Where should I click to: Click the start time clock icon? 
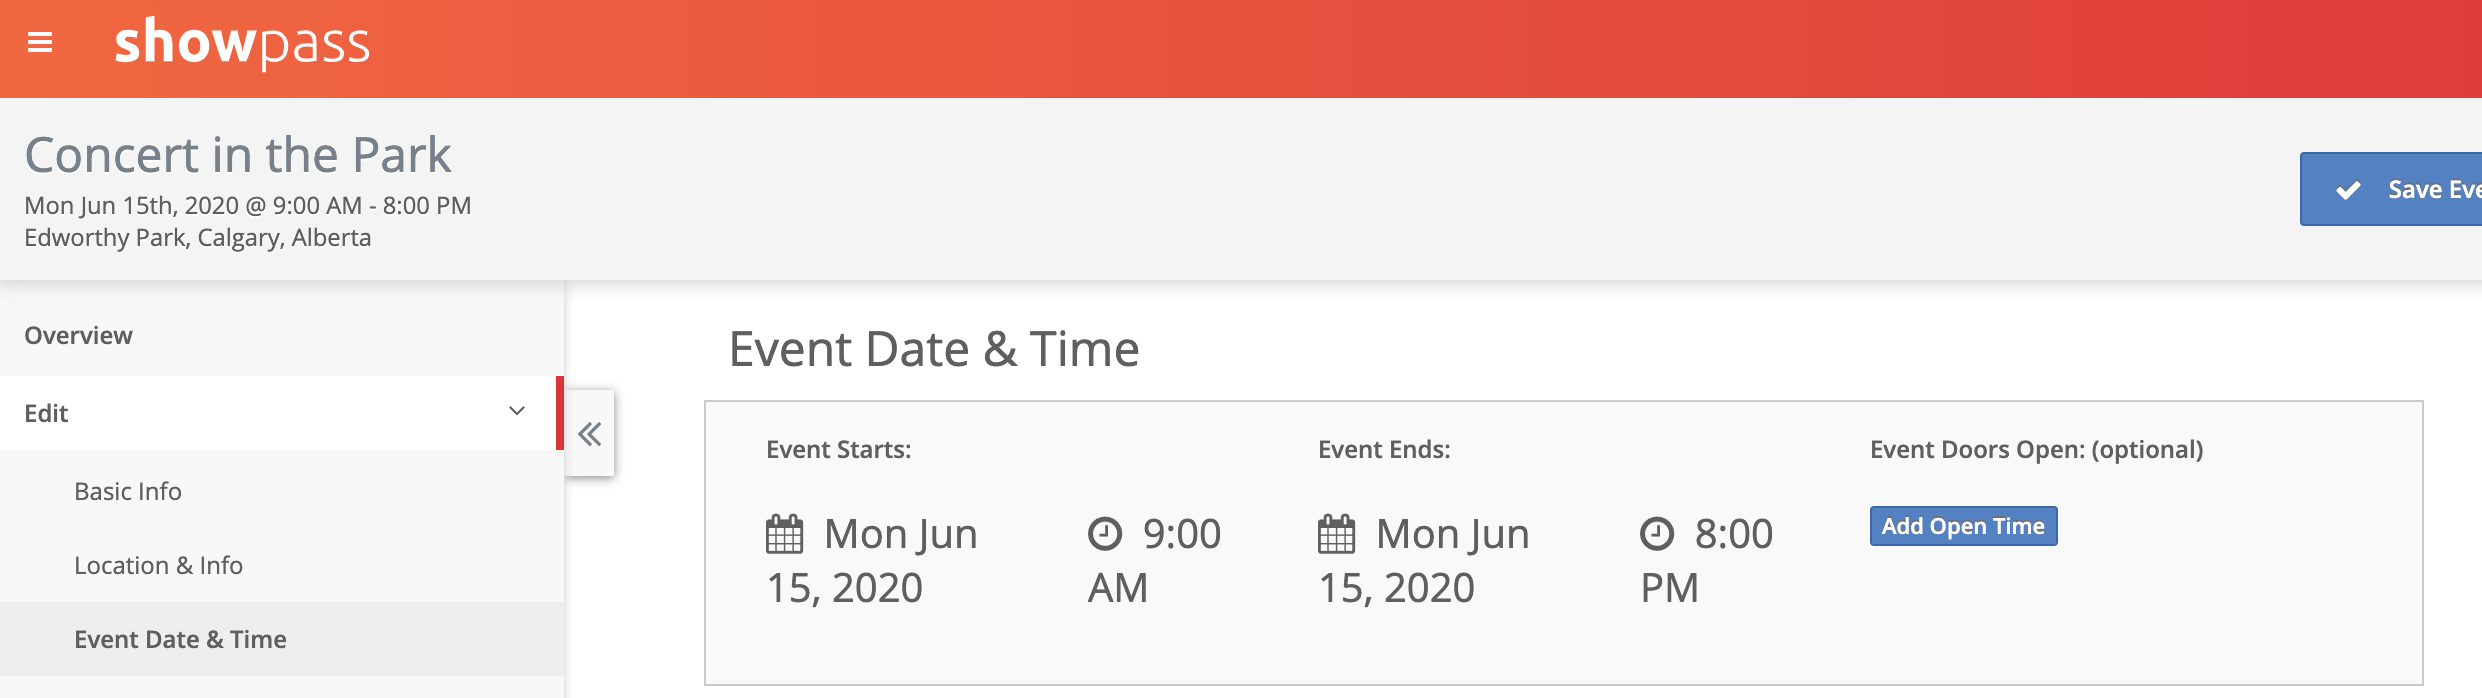coord(1105,534)
